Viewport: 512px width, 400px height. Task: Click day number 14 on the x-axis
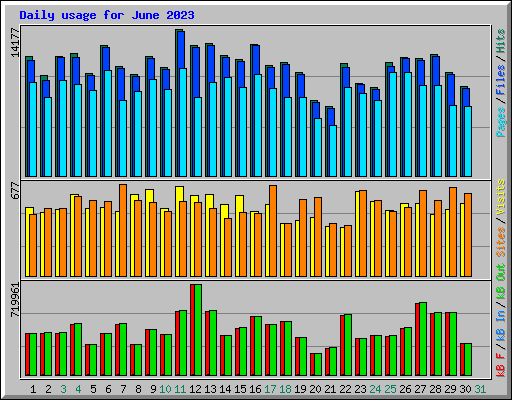tap(225, 389)
